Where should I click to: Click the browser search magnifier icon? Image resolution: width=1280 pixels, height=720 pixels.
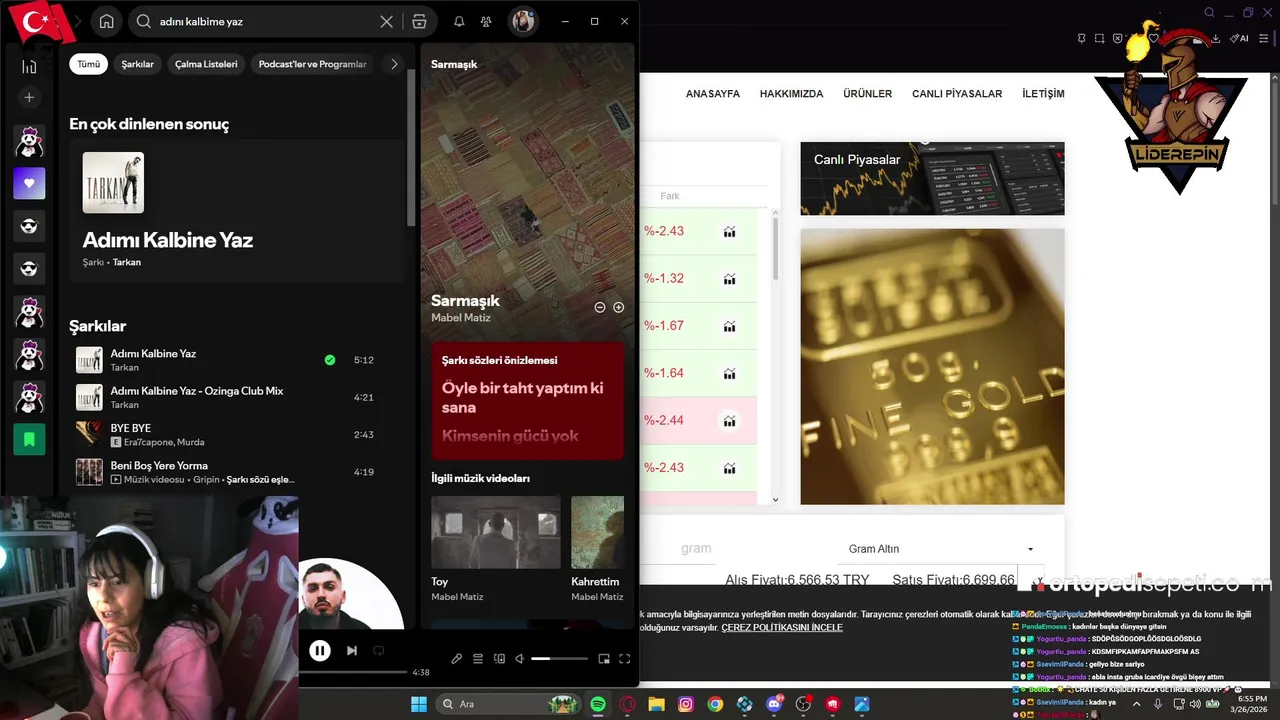[x=1210, y=13]
